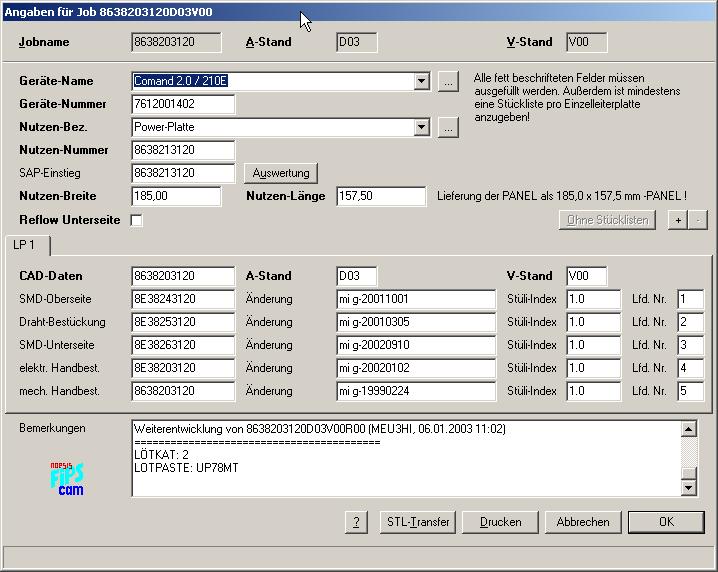Click the top V-Stand field next to Jobname
This screenshot has height=572, width=718.
587,42
